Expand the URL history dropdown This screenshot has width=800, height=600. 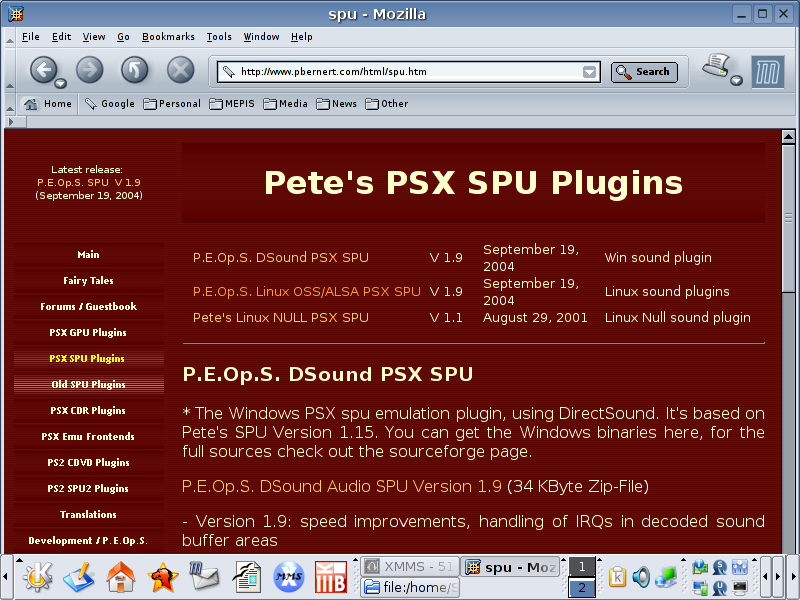pyautogui.click(x=590, y=72)
